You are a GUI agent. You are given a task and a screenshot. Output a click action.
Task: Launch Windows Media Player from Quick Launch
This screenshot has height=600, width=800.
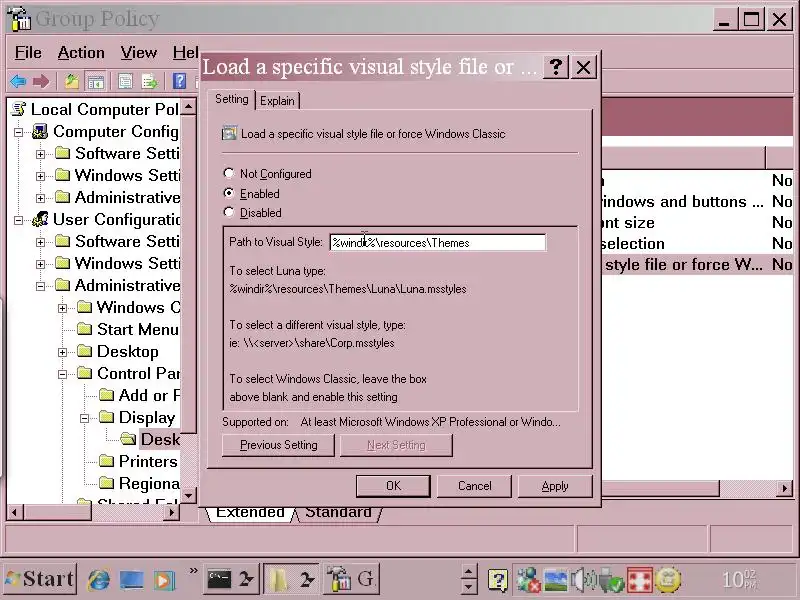click(x=163, y=580)
